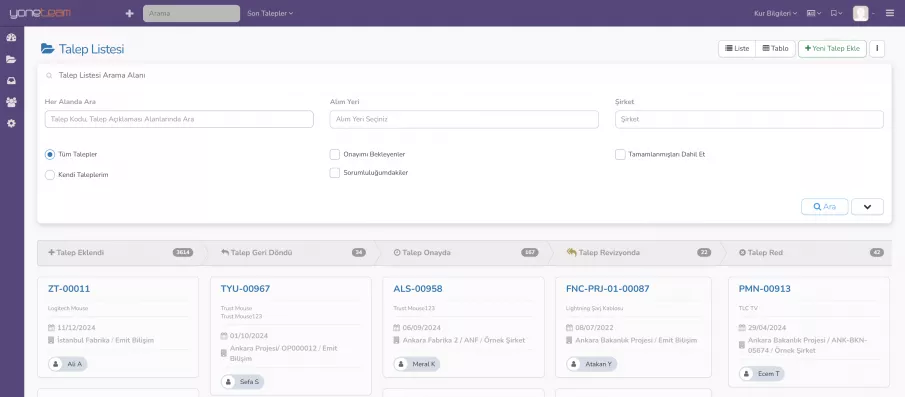Viewport: 905px width, 397px height.
Task: Click the Ara search button
Action: (825, 207)
